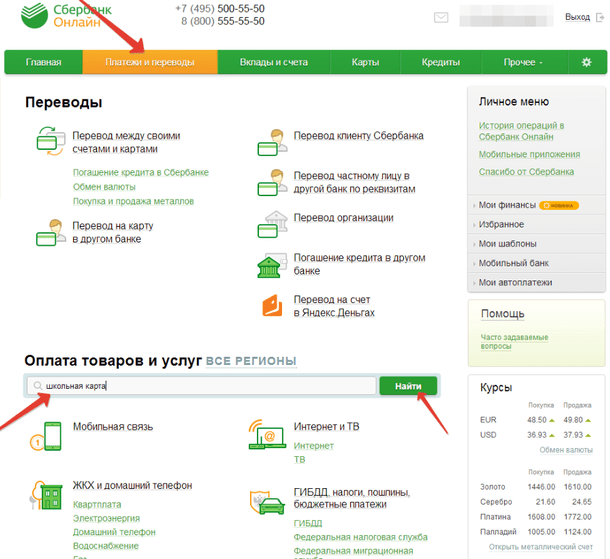Open the settings gear icon in navigation bar
The height and width of the screenshot is (559, 610).
[586, 62]
